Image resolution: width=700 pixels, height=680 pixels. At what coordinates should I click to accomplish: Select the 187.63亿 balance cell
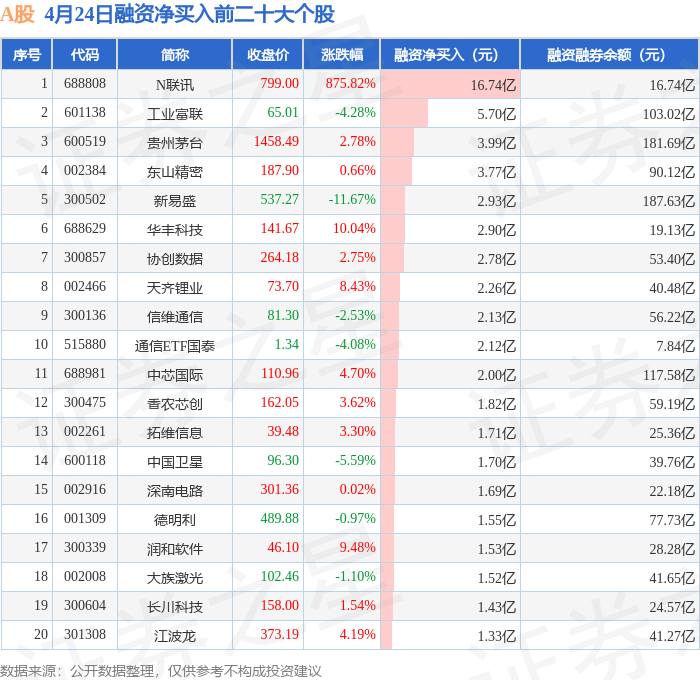669,201
